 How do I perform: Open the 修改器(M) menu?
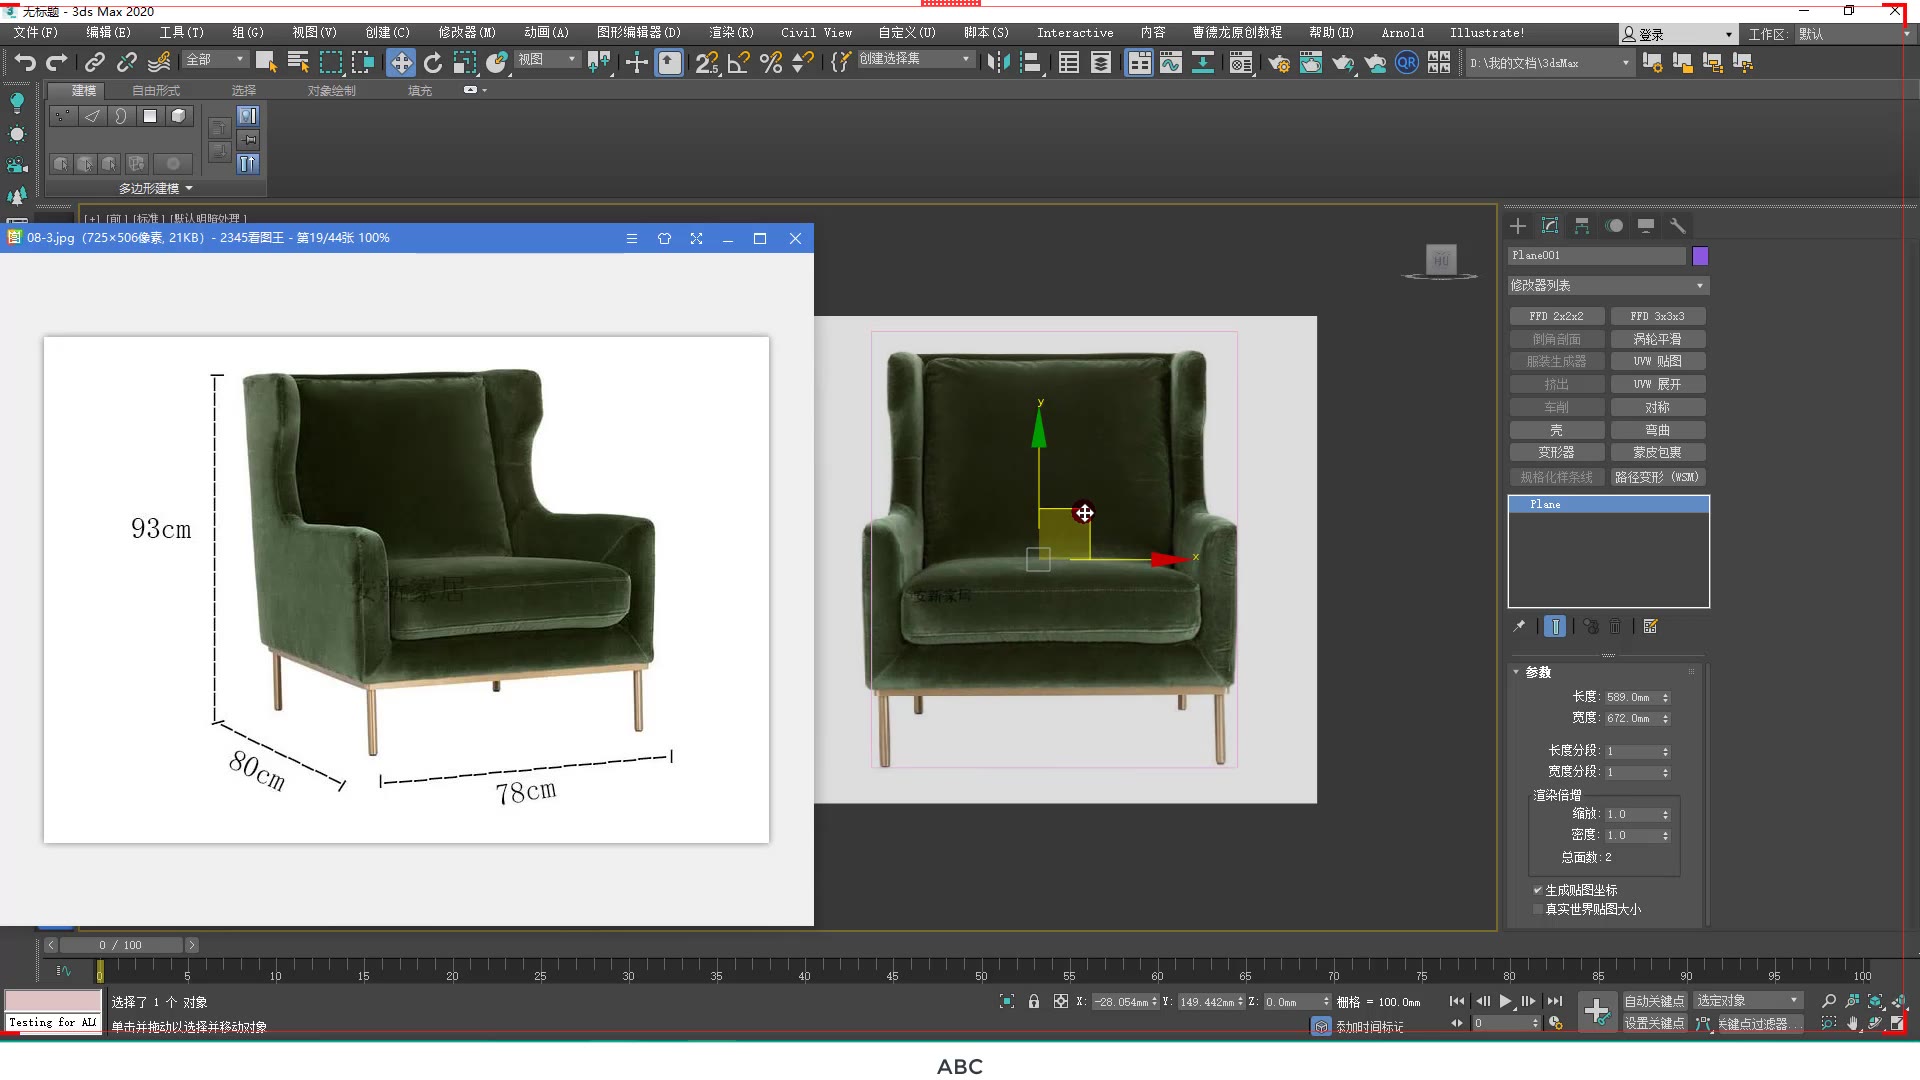click(467, 33)
